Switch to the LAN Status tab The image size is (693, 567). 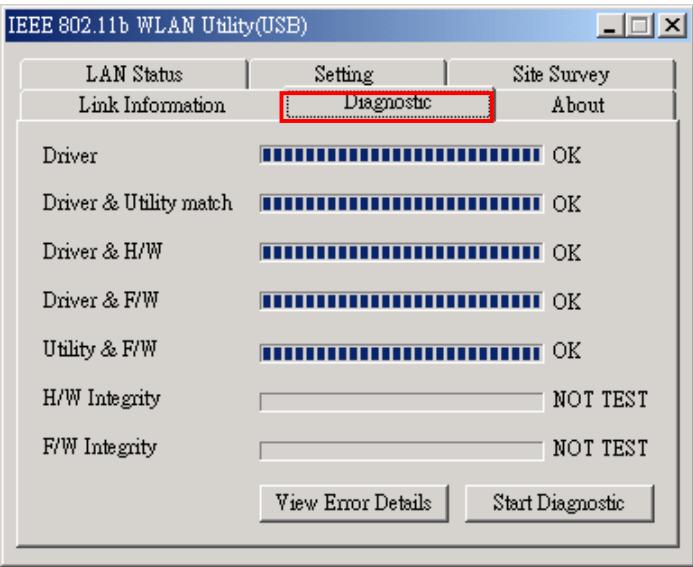click(x=134, y=74)
